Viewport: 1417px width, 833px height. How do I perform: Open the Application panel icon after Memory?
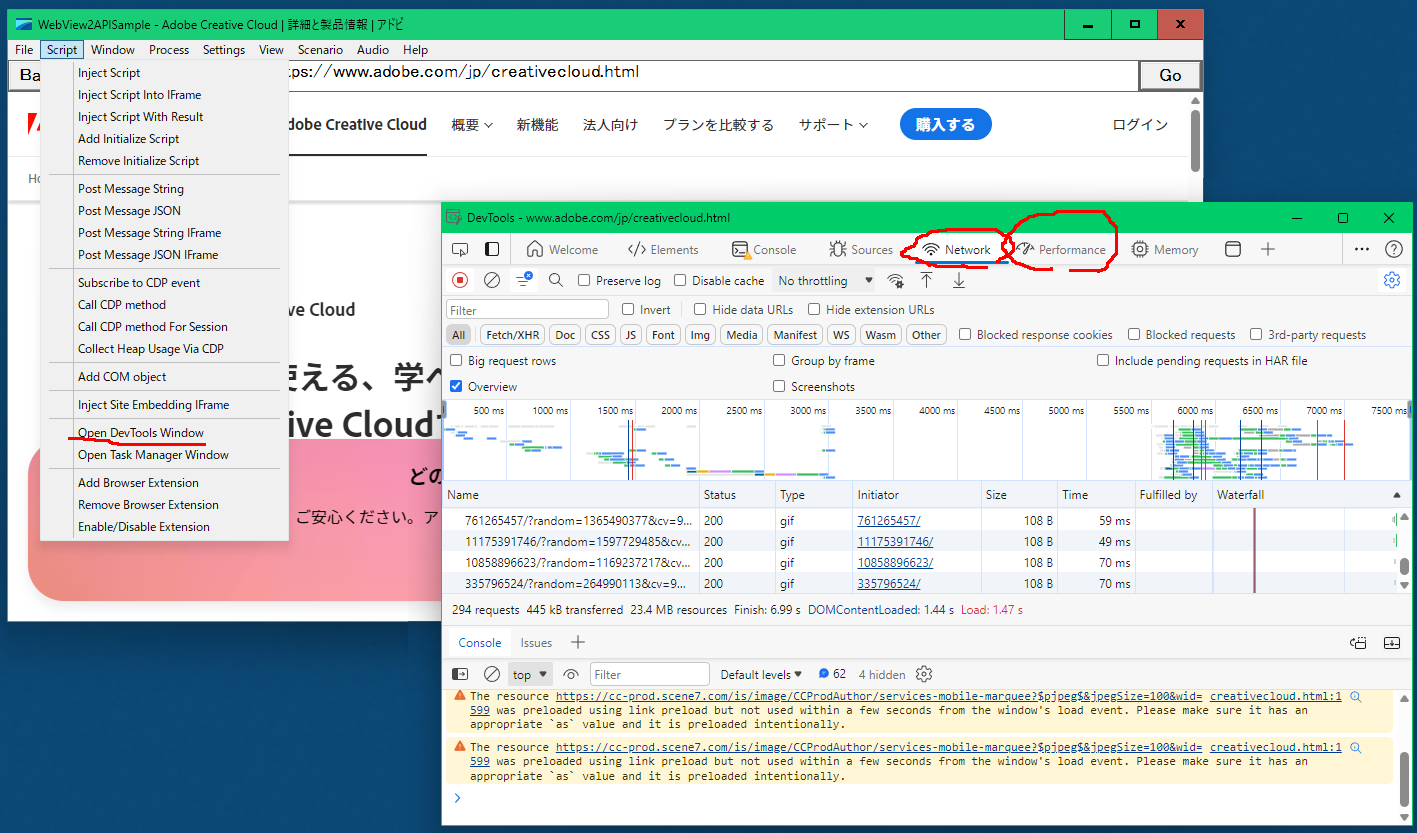pos(1233,249)
